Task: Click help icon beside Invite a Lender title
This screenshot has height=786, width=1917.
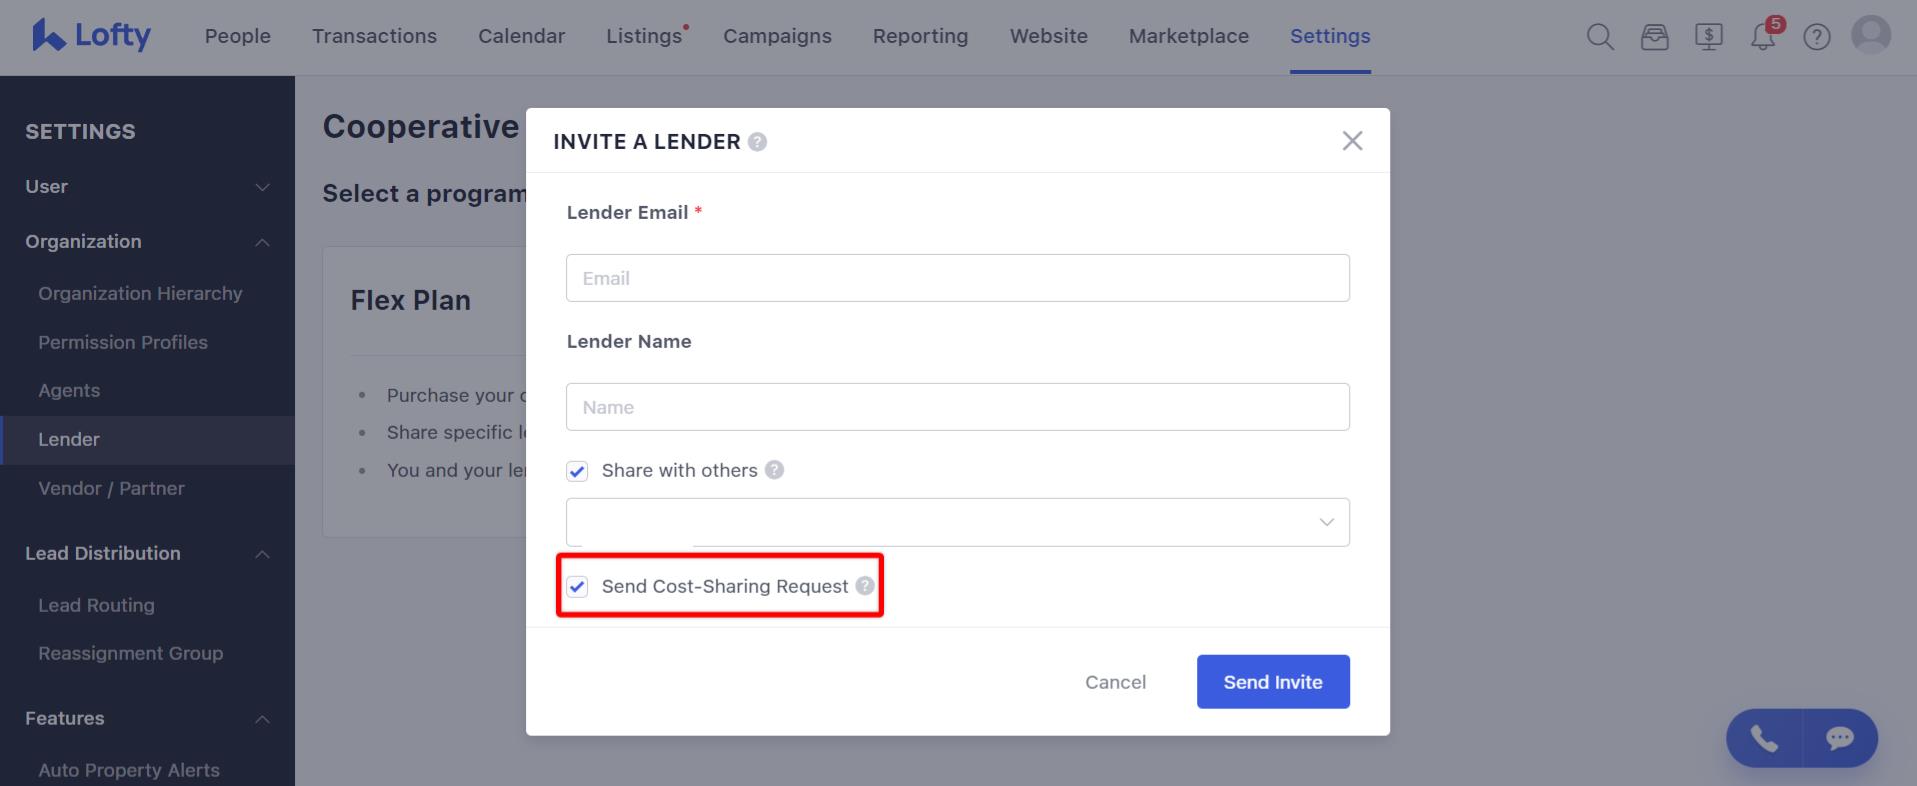Action: [x=758, y=142]
